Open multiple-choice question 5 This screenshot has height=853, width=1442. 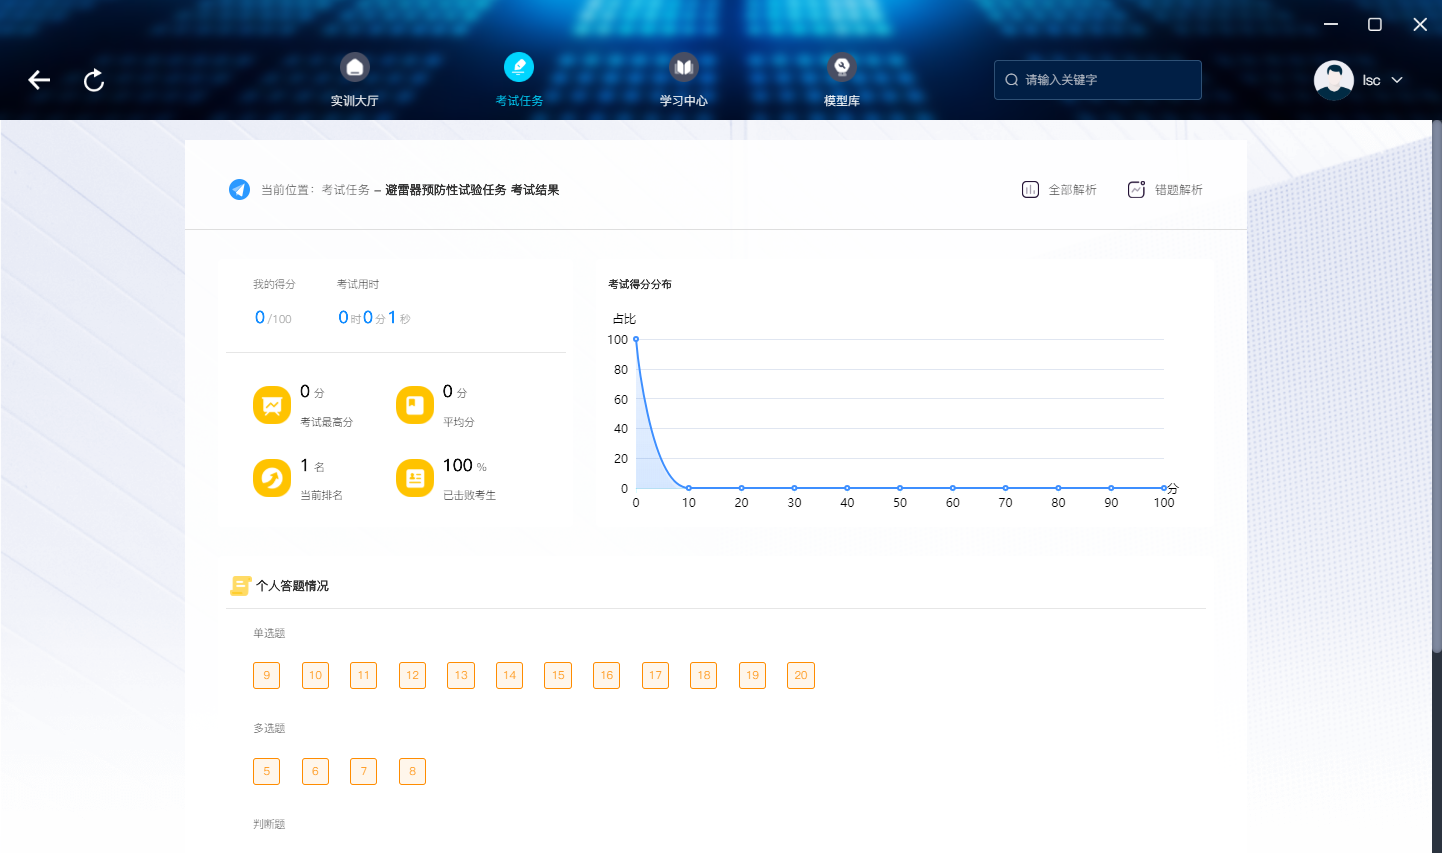click(x=266, y=771)
